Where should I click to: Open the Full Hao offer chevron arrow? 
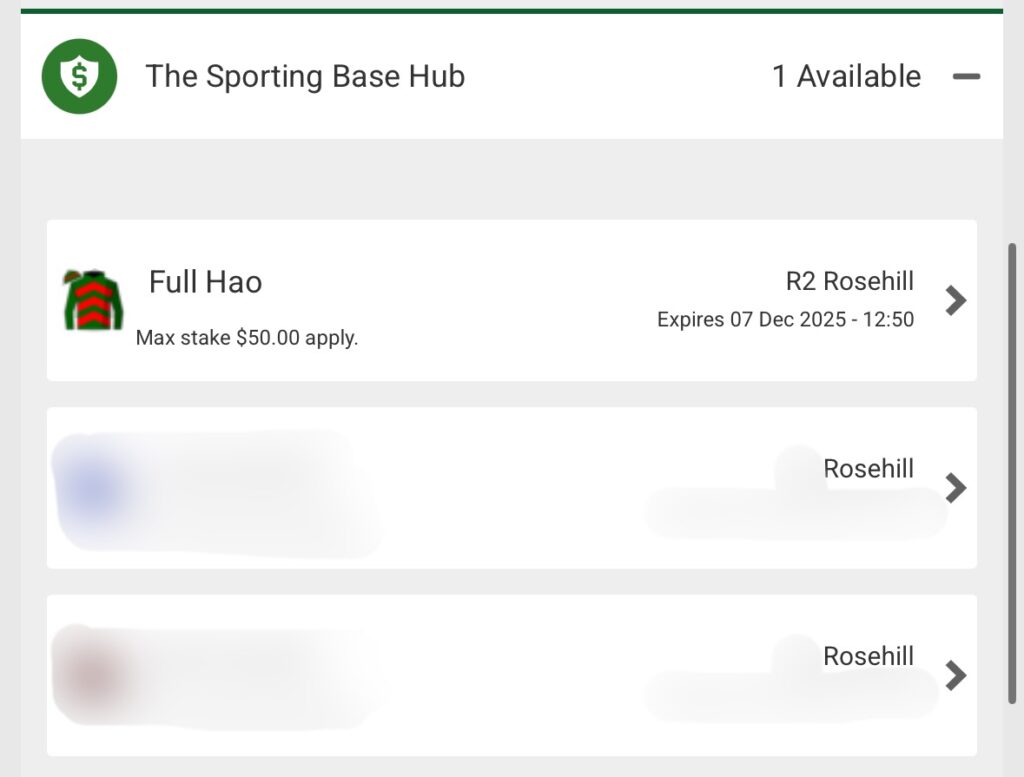(x=956, y=300)
